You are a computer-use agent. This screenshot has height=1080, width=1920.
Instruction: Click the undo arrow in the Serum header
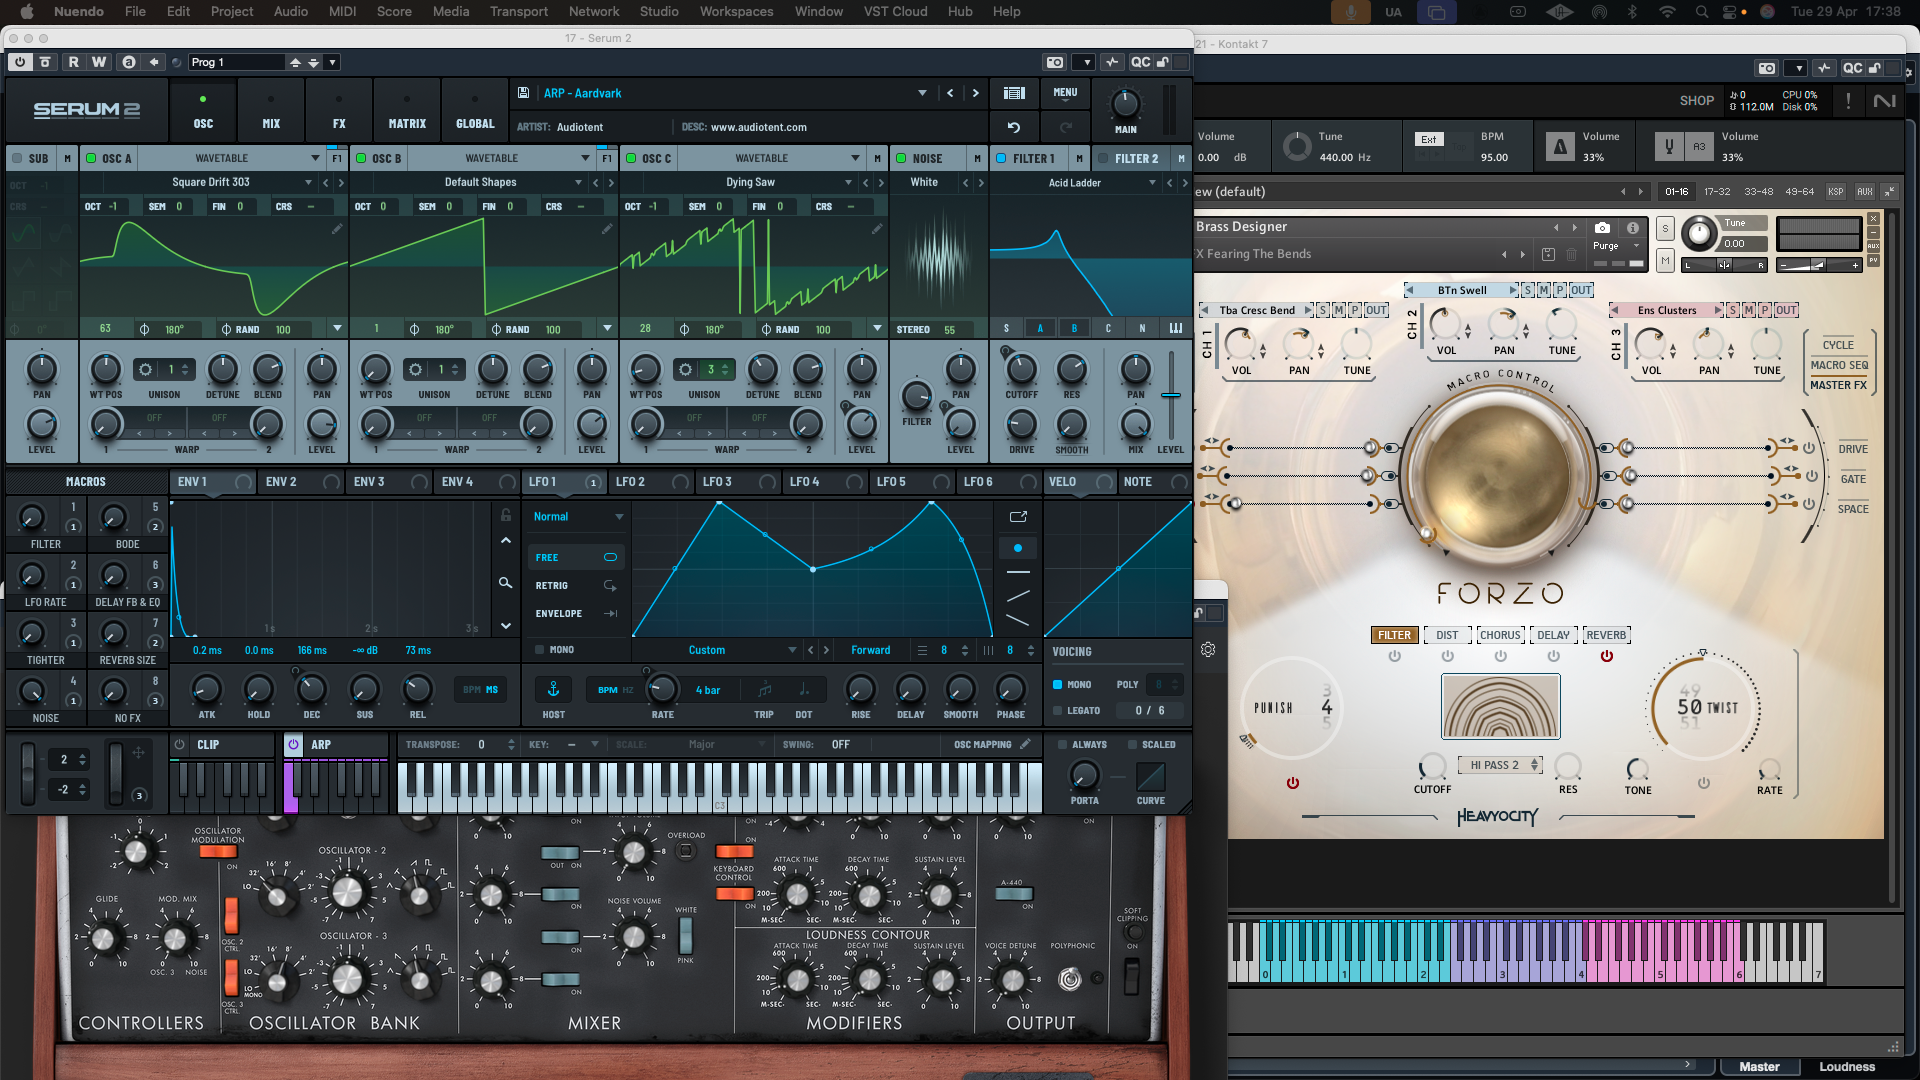coord(1013,127)
